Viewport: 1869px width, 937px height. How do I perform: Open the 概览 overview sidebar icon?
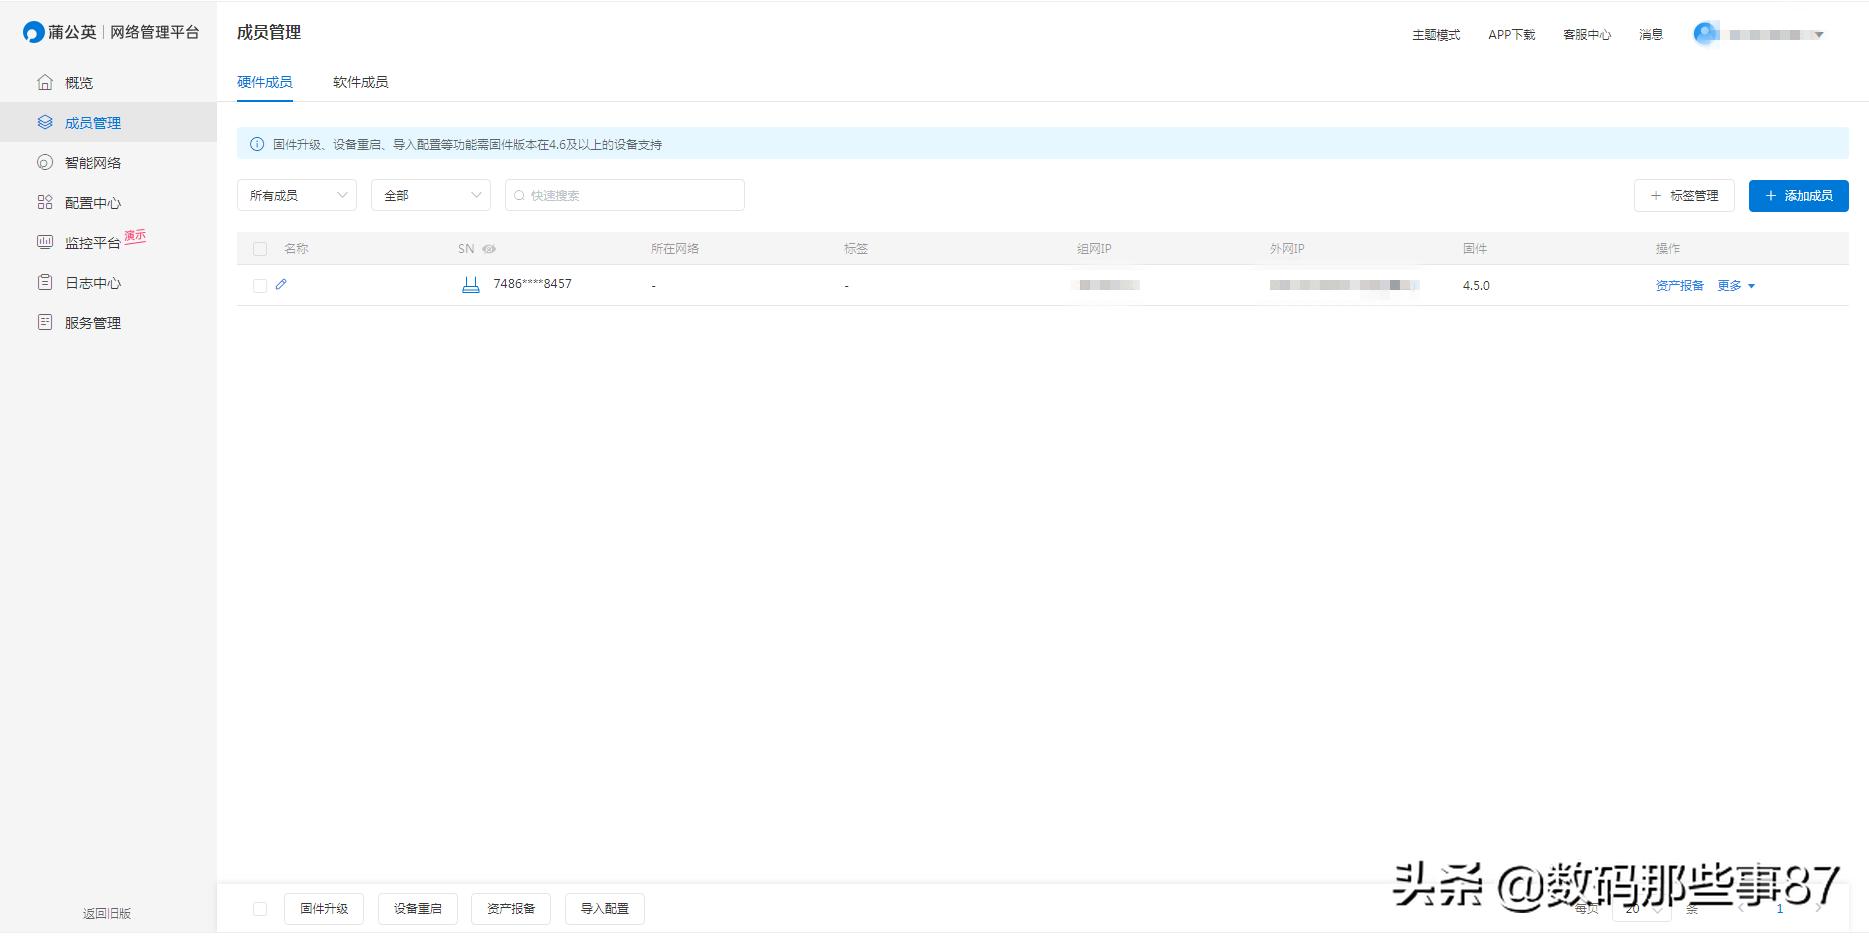pyautogui.click(x=77, y=82)
